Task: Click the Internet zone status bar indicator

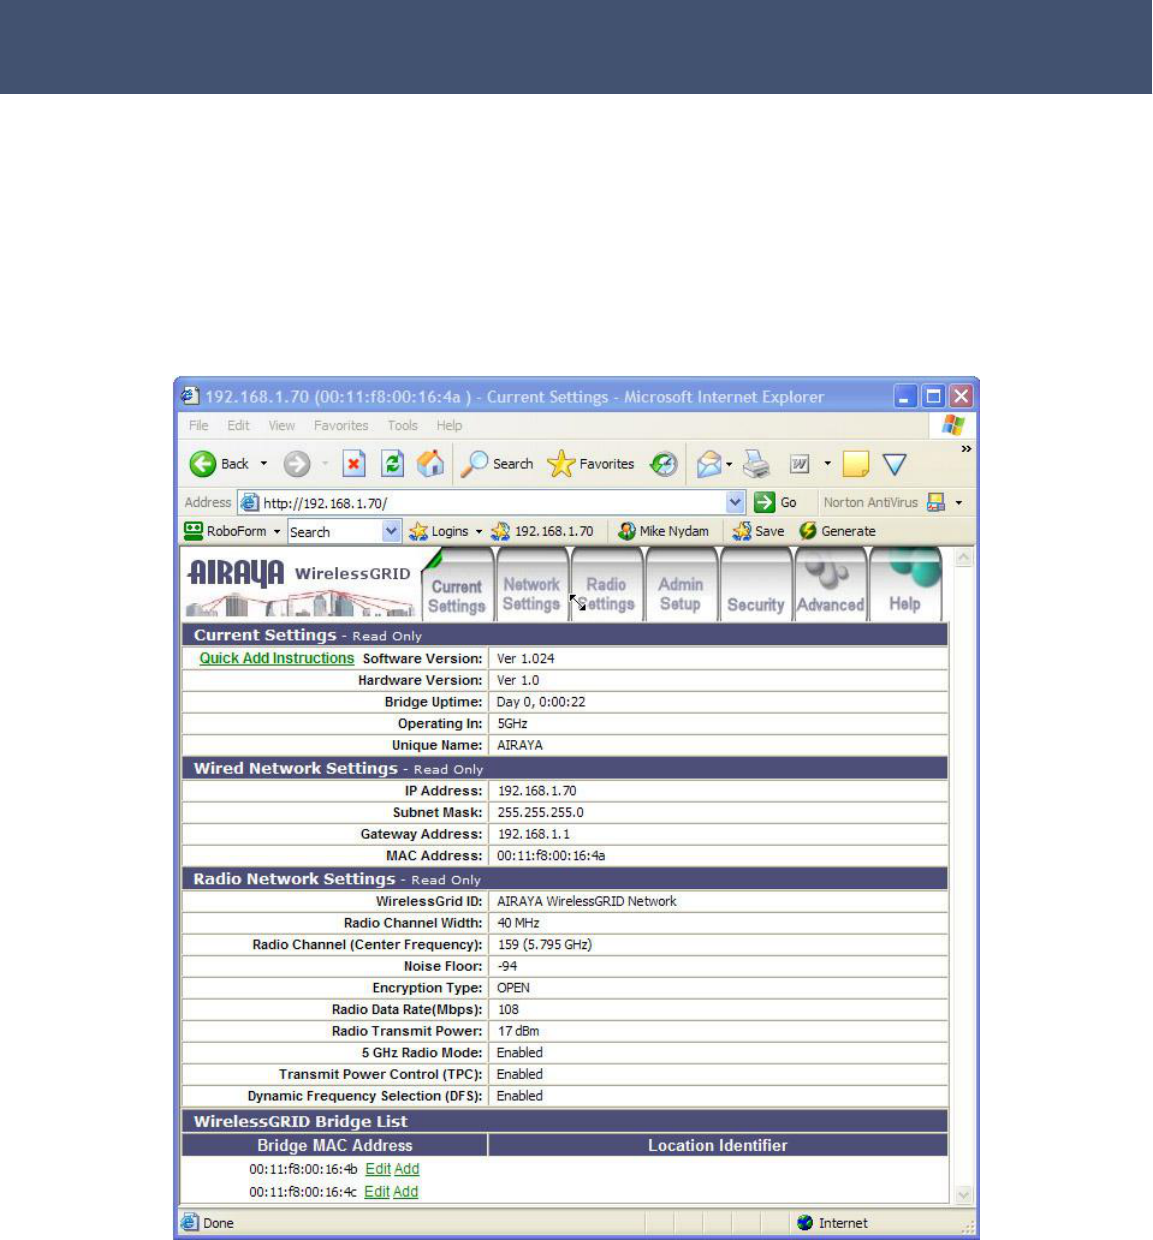Action: pyautogui.click(x=832, y=1223)
